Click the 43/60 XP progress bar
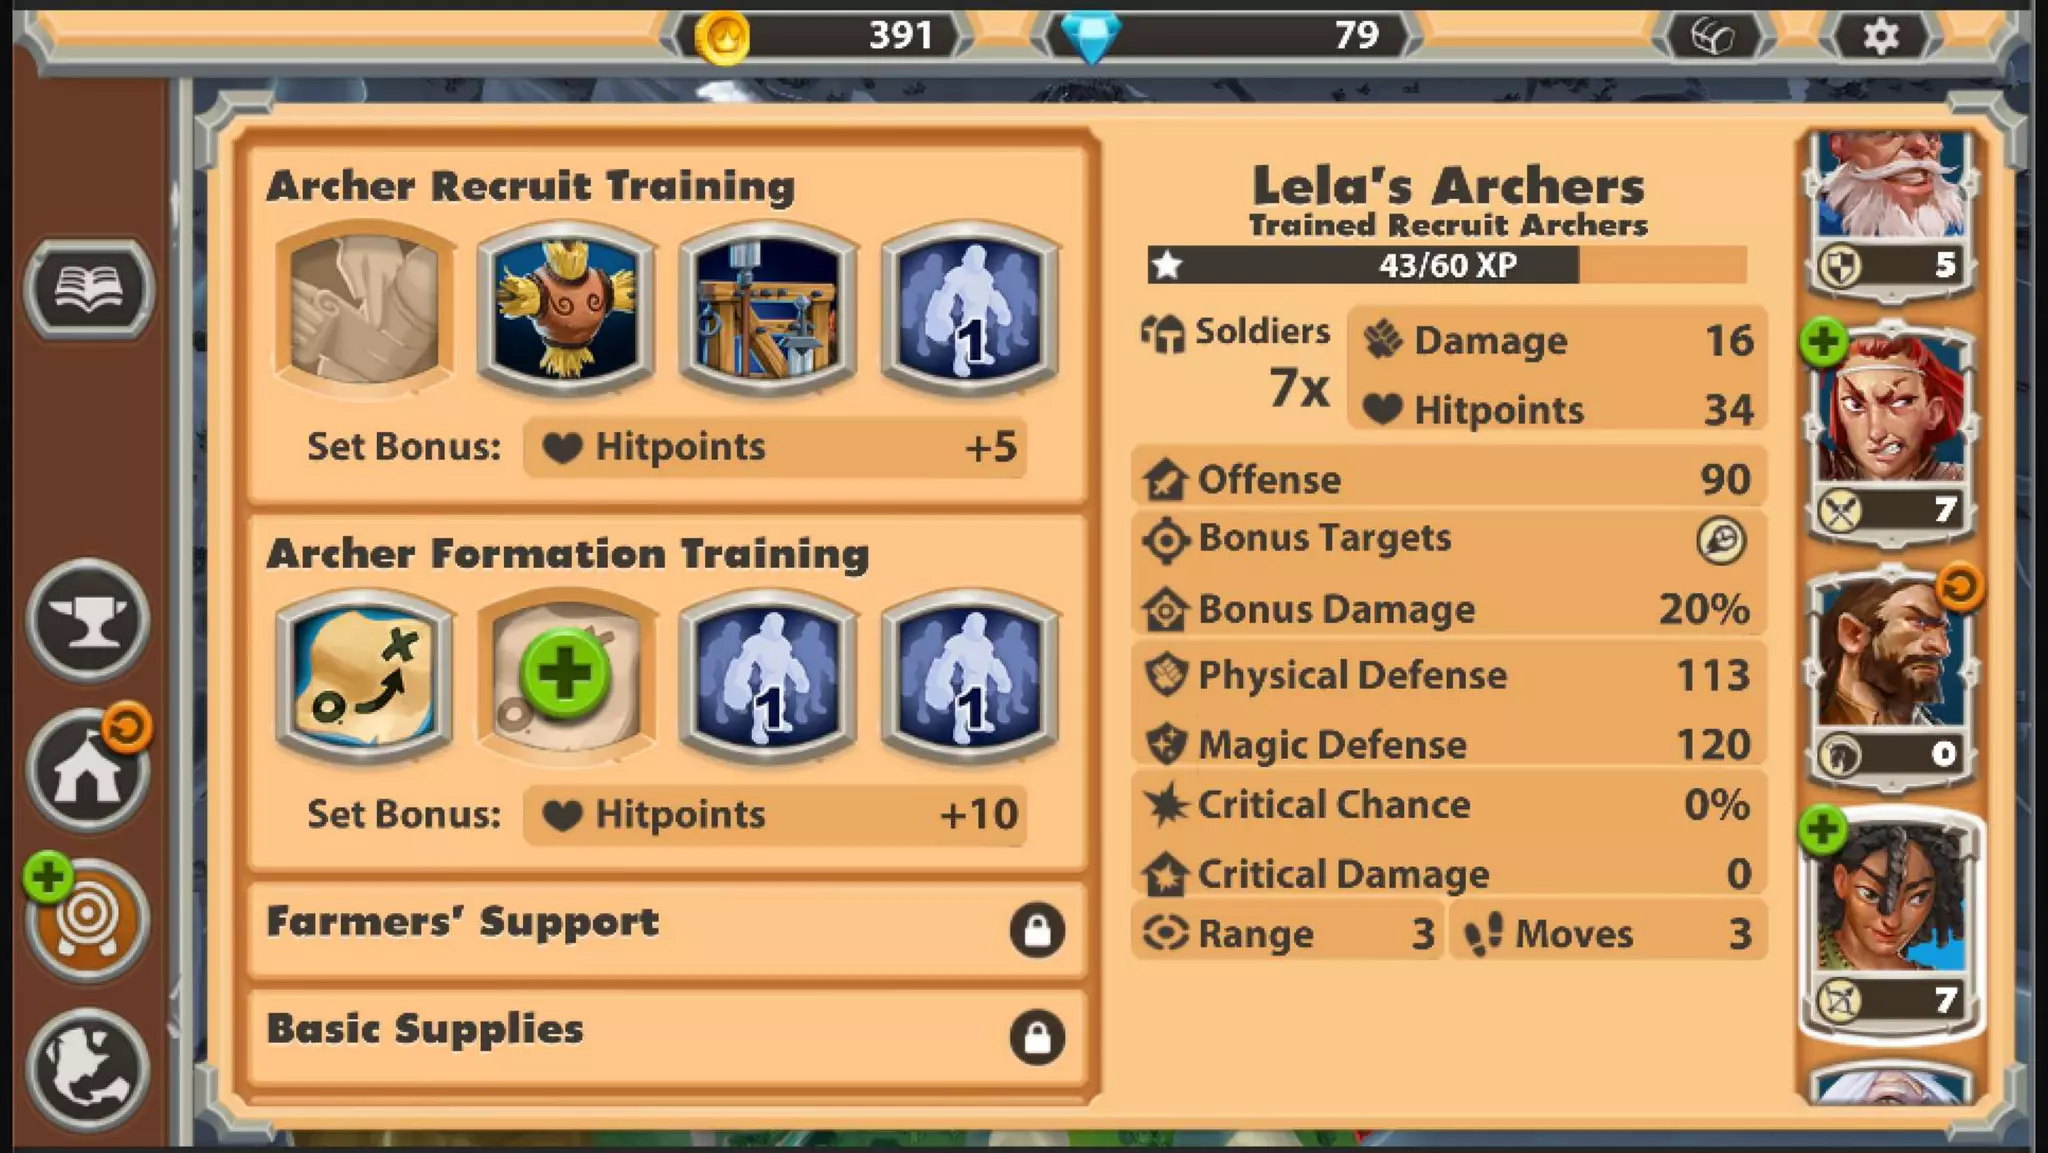The width and height of the screenshot is (2048, 1153). 1447,265
